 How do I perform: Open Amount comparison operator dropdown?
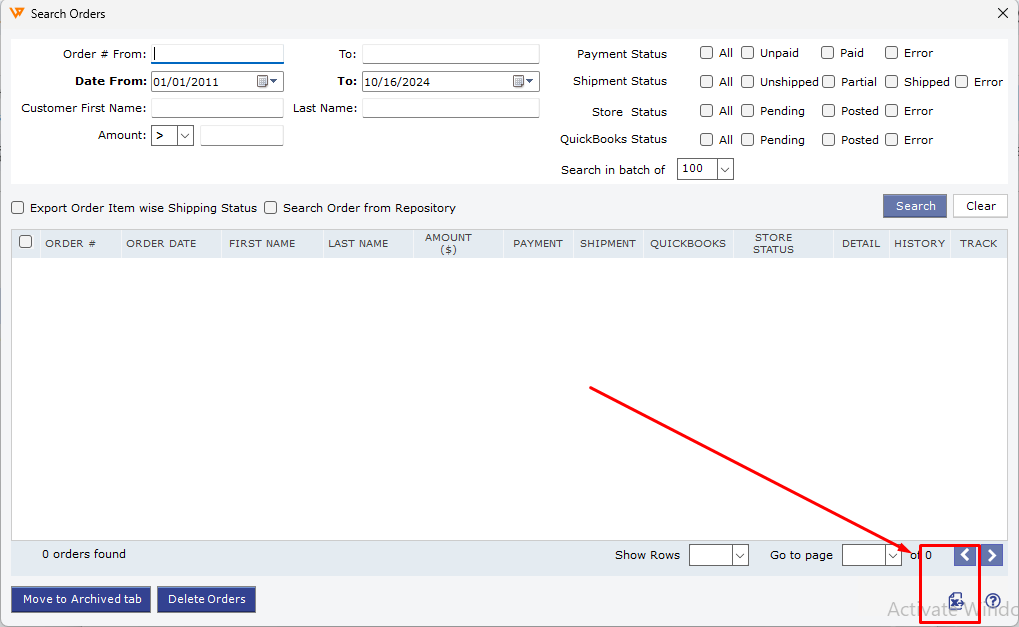click(x=172, y=135)
